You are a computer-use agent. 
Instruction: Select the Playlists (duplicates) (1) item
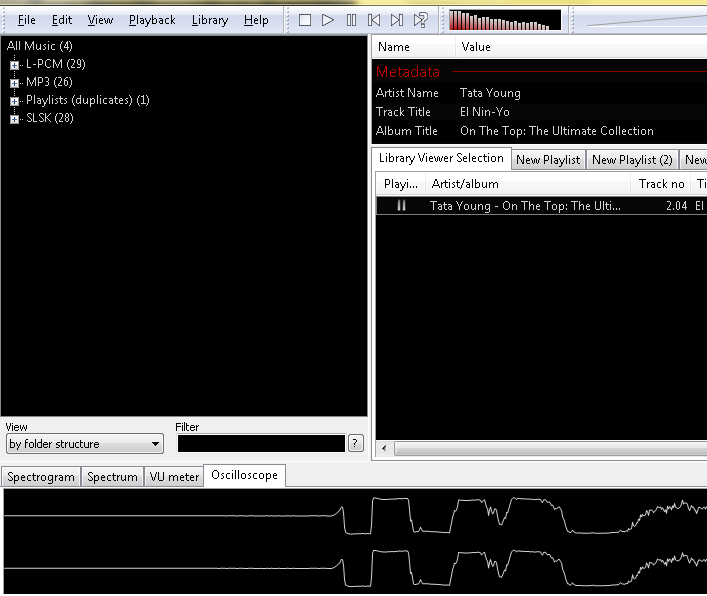(87, 100)
